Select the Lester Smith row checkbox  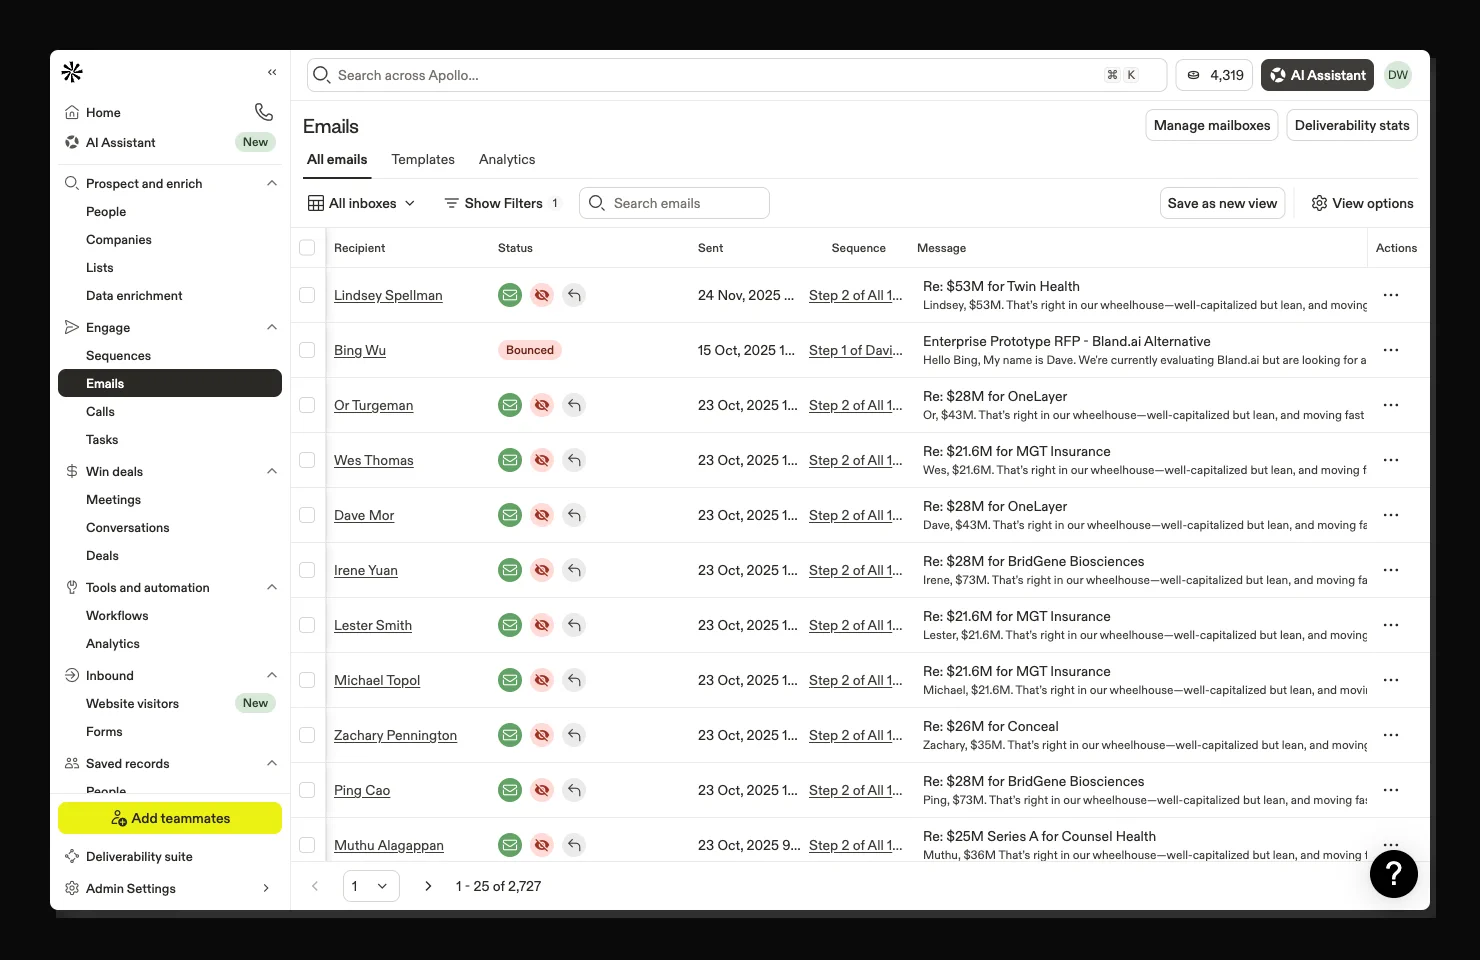pyautogui.click(x=307, y=625)
